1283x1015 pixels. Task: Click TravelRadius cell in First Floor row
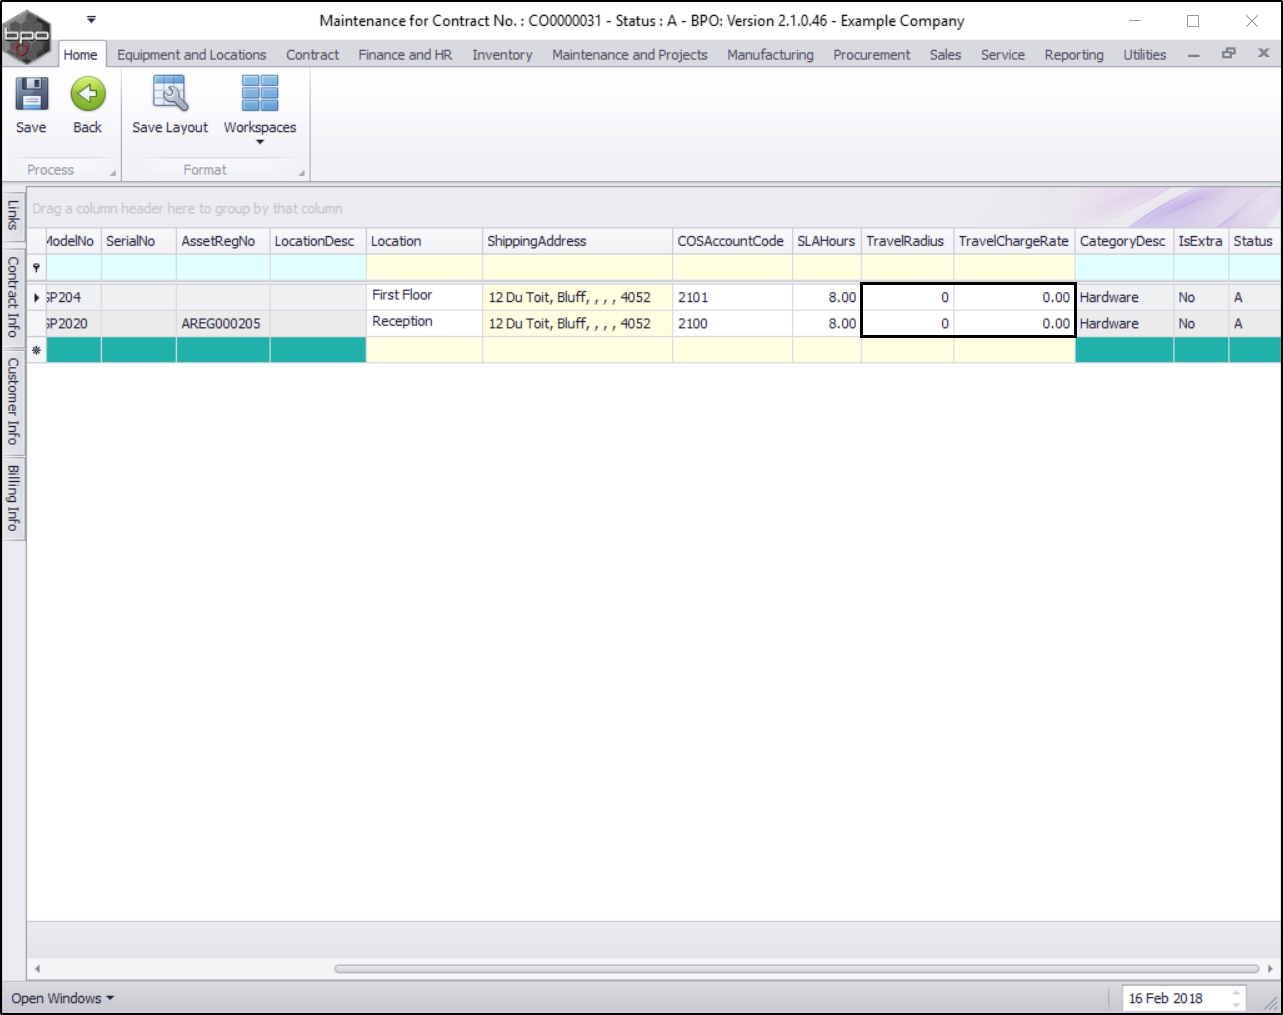(907, 297)
